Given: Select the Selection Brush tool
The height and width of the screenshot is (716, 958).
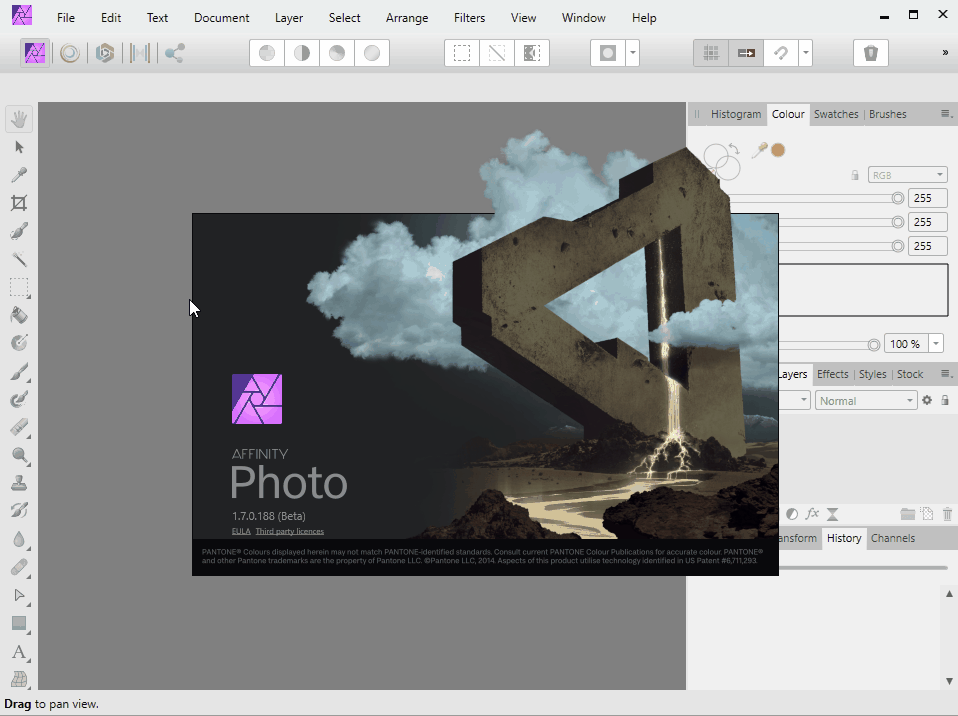Looking at the screenshot, I should tap(19, 232).
